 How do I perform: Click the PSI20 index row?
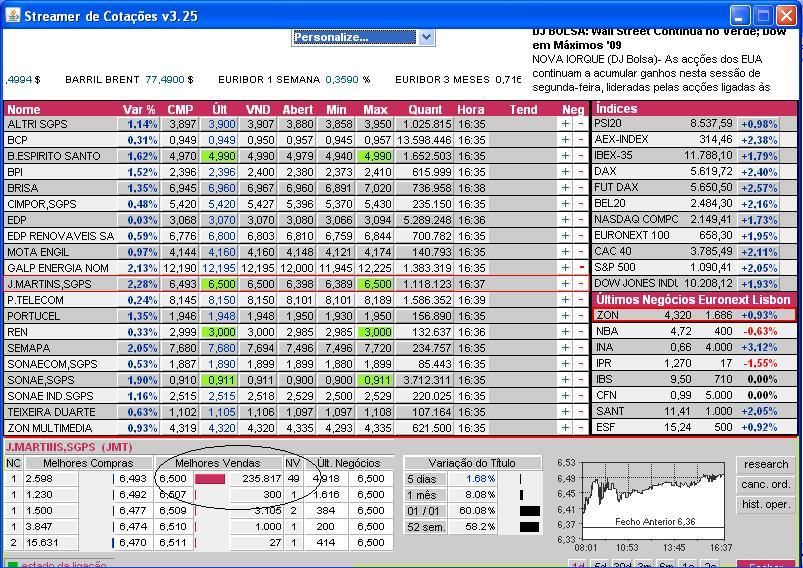(x=694, y=123)
